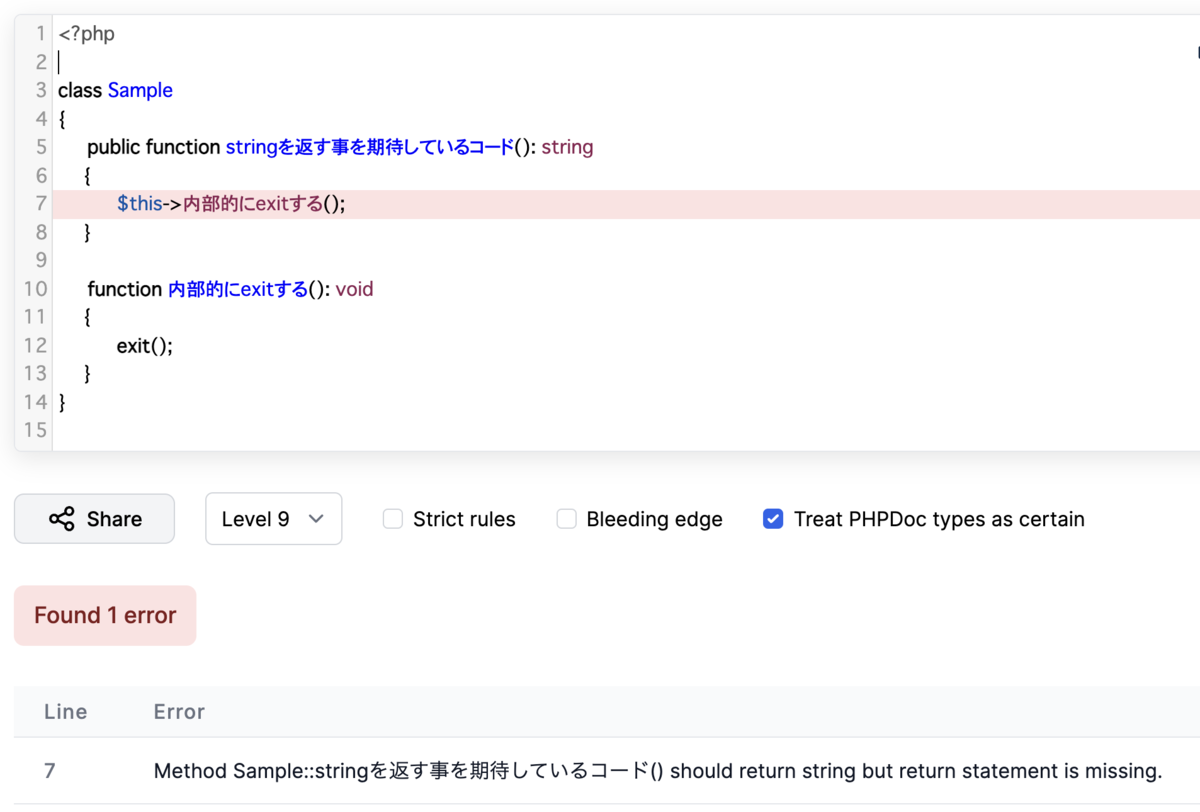This screenshot has width=1200, height=812.
Task: Click the <?php opening tag
Action: coord(86,33)
